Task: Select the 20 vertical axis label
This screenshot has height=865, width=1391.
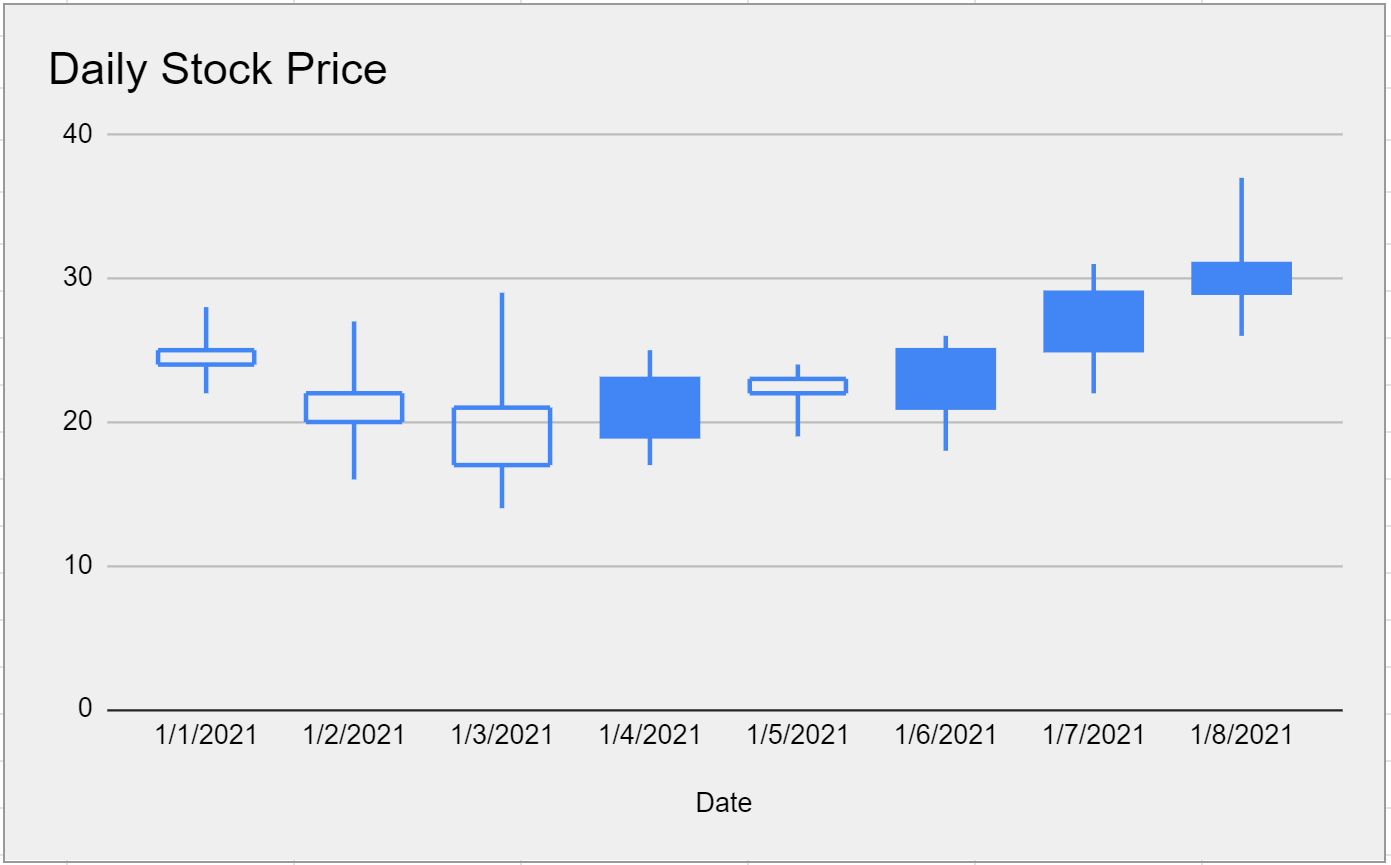Action: point(78,422)
